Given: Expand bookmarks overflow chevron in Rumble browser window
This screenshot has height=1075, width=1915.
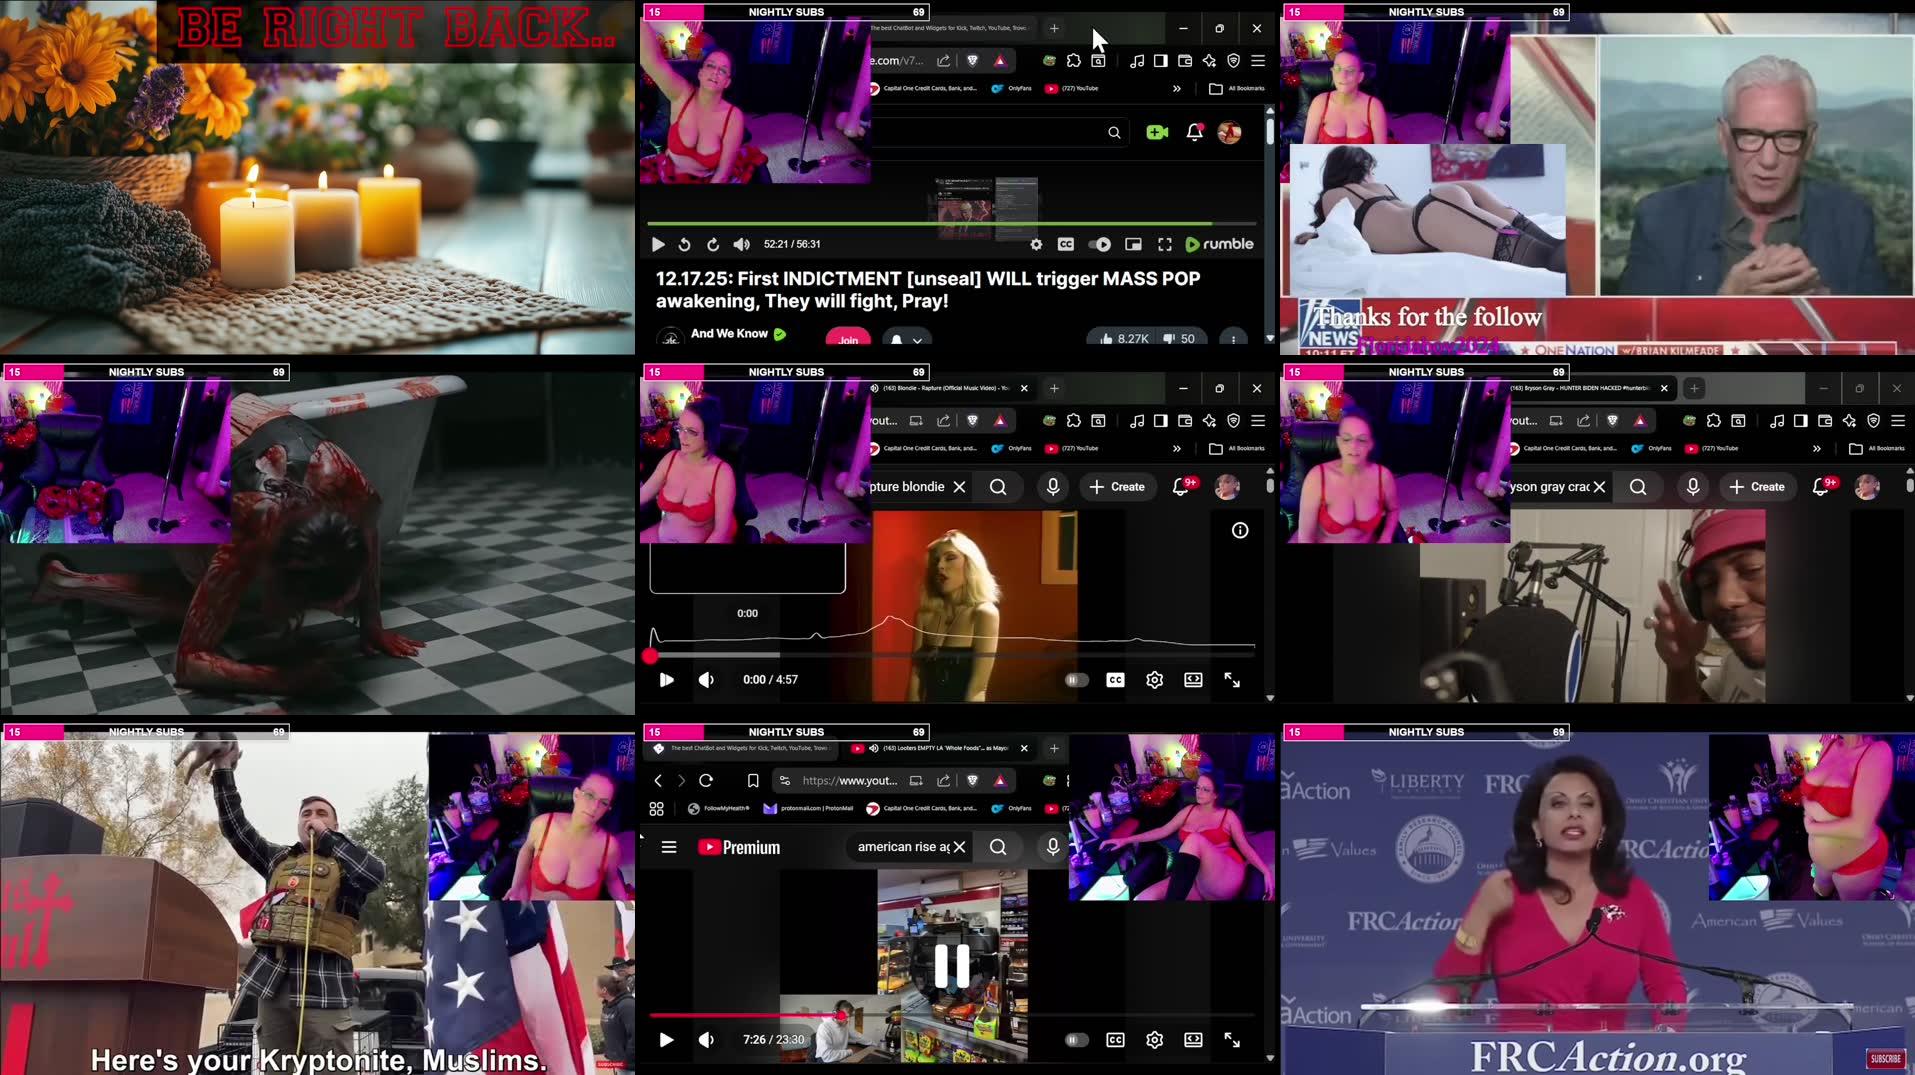Looking at the screenshot, I should point(1177,89).
